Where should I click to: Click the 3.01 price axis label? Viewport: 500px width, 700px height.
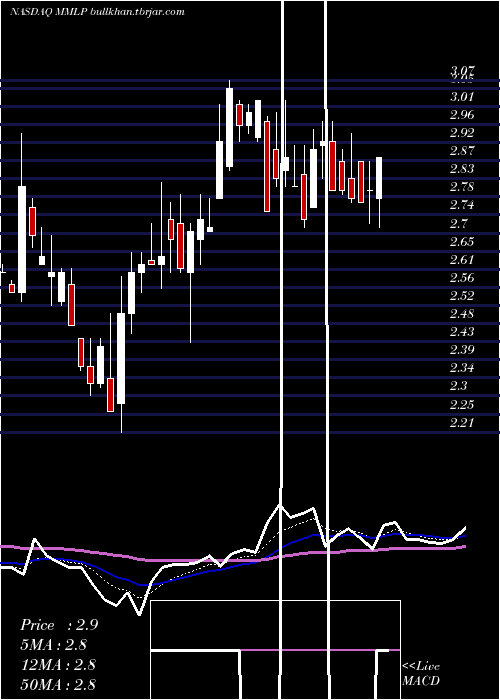462,97
